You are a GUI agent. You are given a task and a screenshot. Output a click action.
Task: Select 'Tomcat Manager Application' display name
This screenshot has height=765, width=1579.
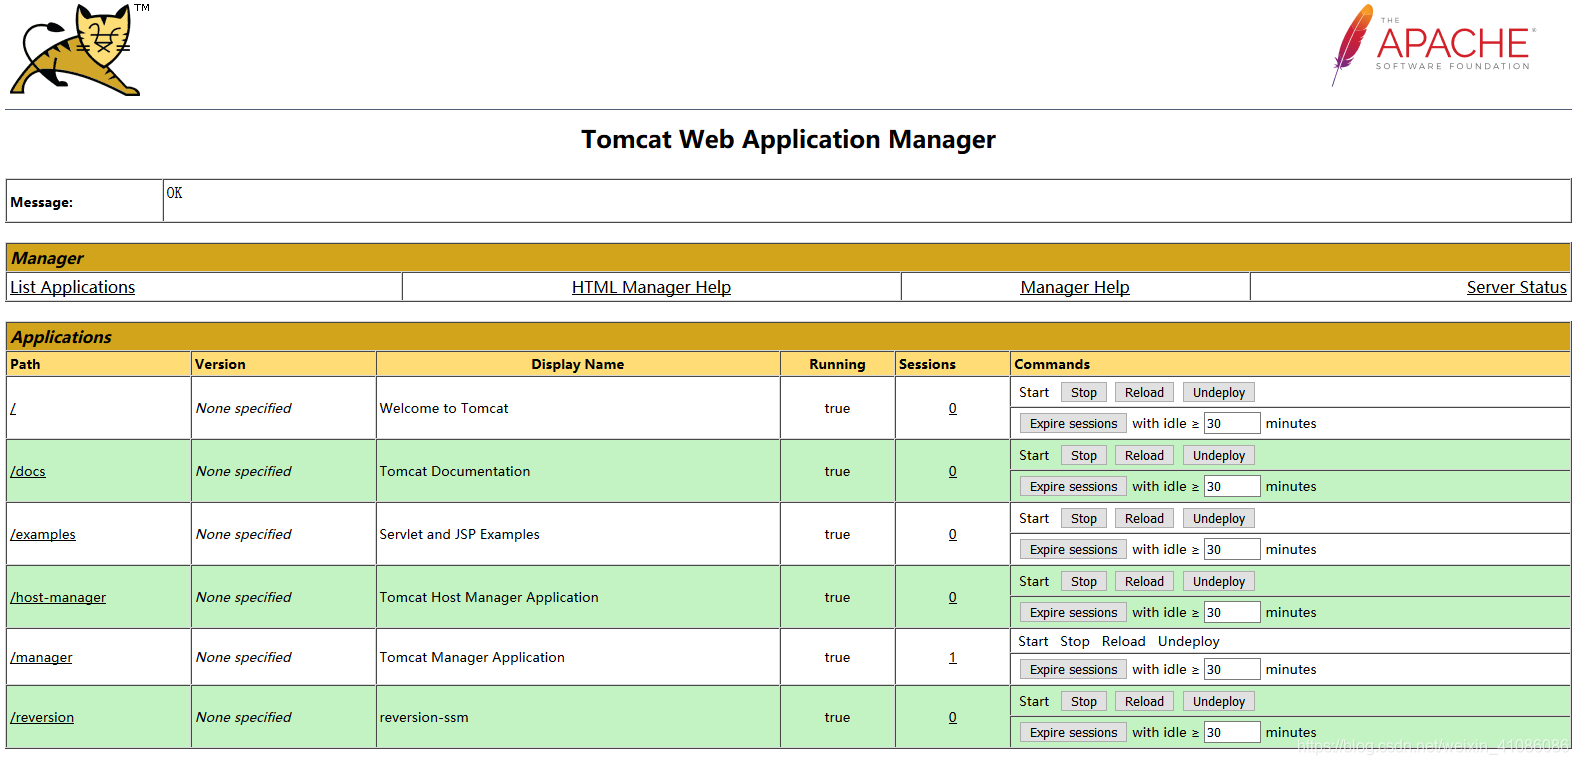472,657
